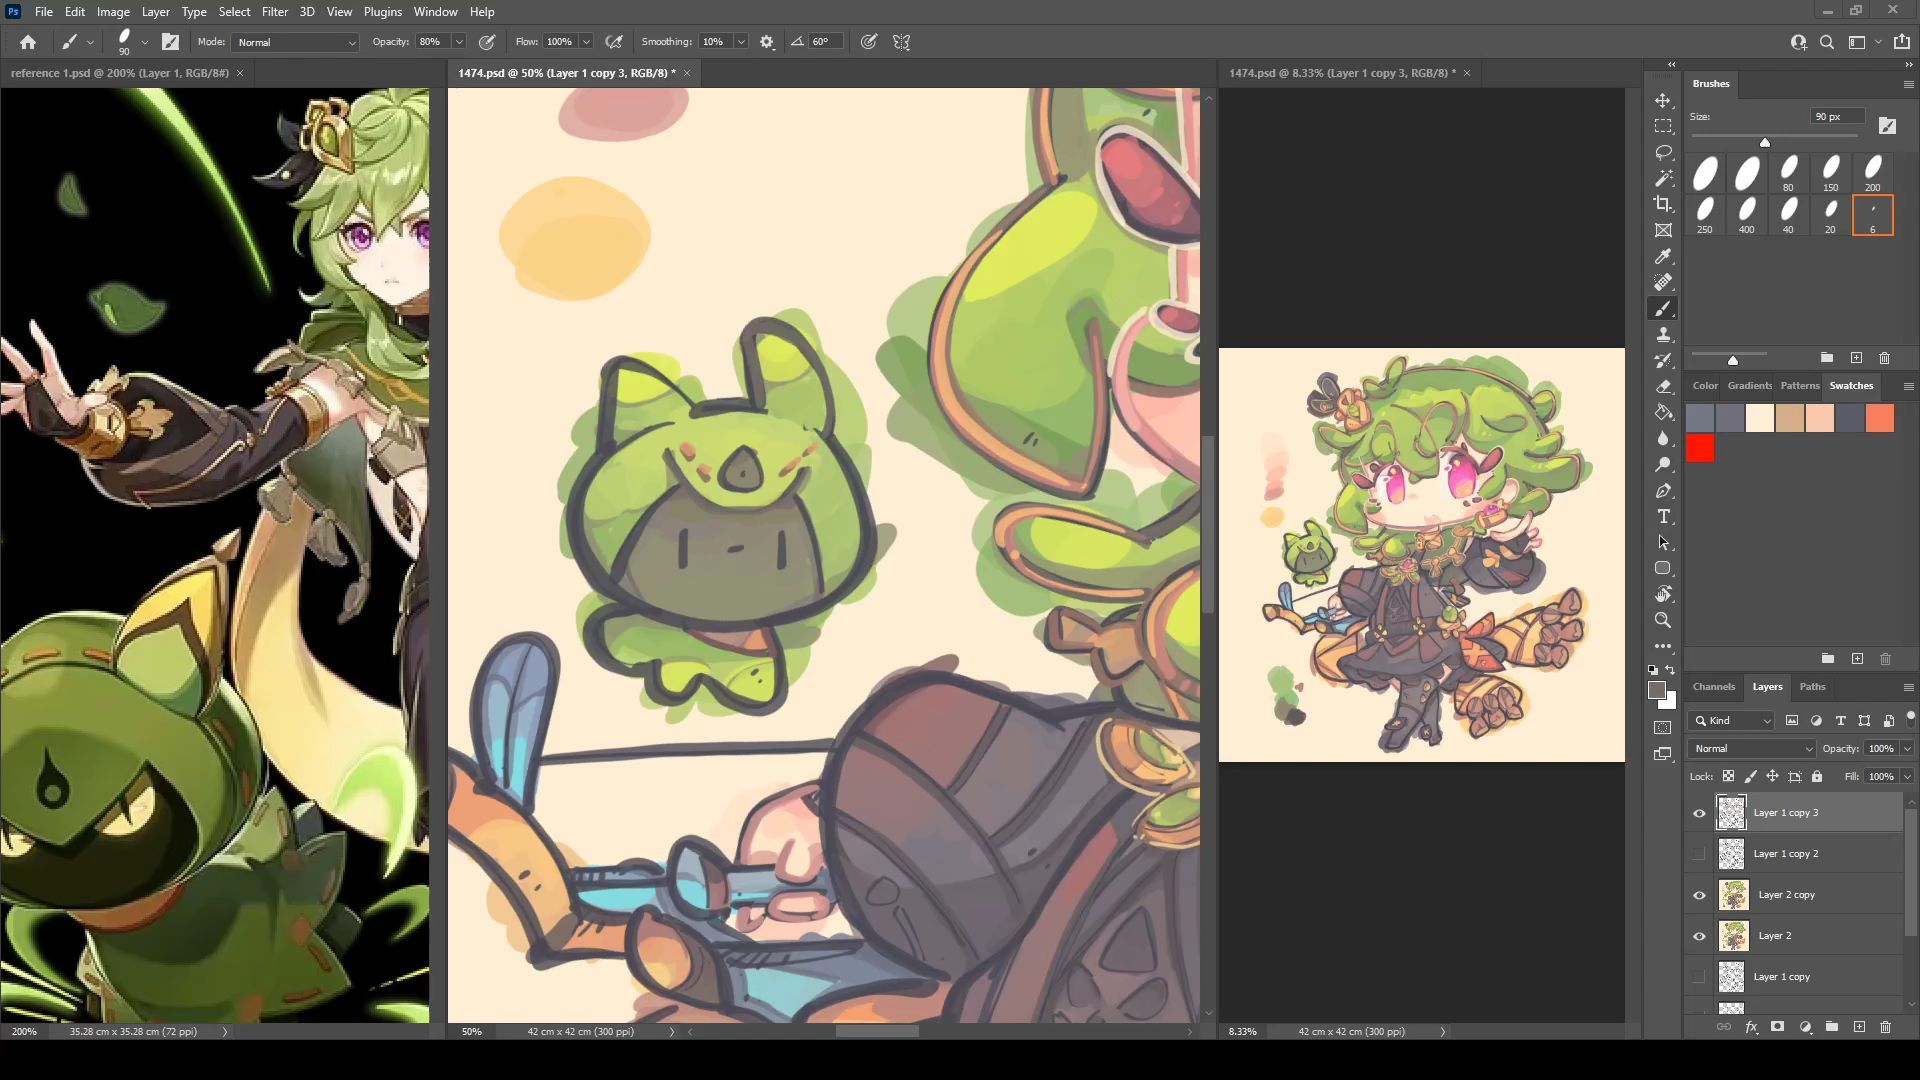Viewport: 1920px width, 1080px height.
Task: Create new layer button
Action: (1859, 1027)
